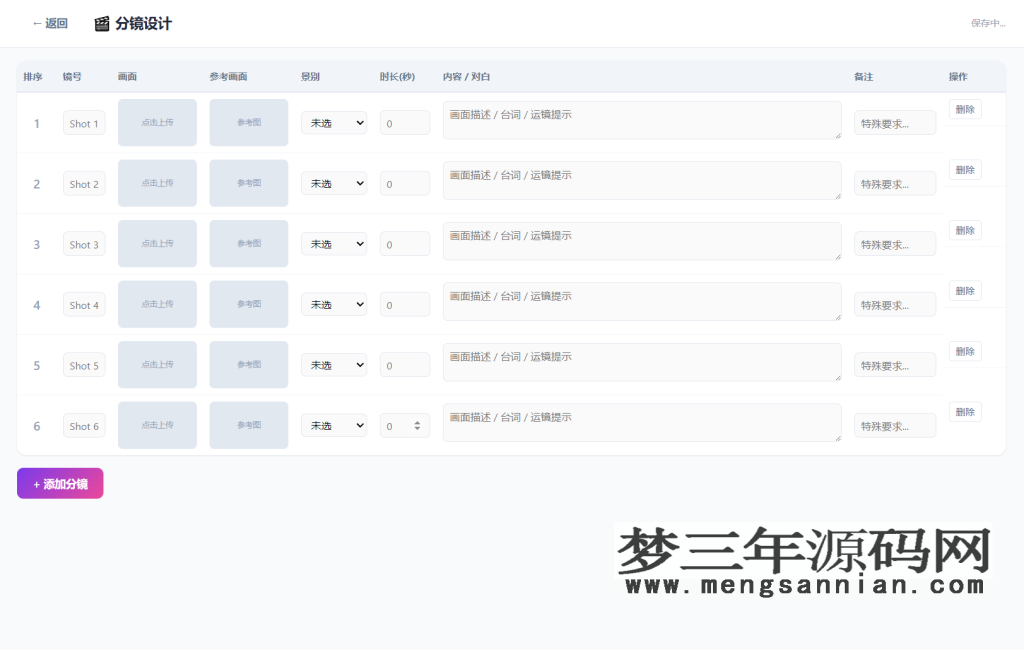The width and height of the screenshot is (1024, 650).
Task: Click the 点击上传 upload area for Shot 5
Action: pyautogui.click(x=157, y=364)
